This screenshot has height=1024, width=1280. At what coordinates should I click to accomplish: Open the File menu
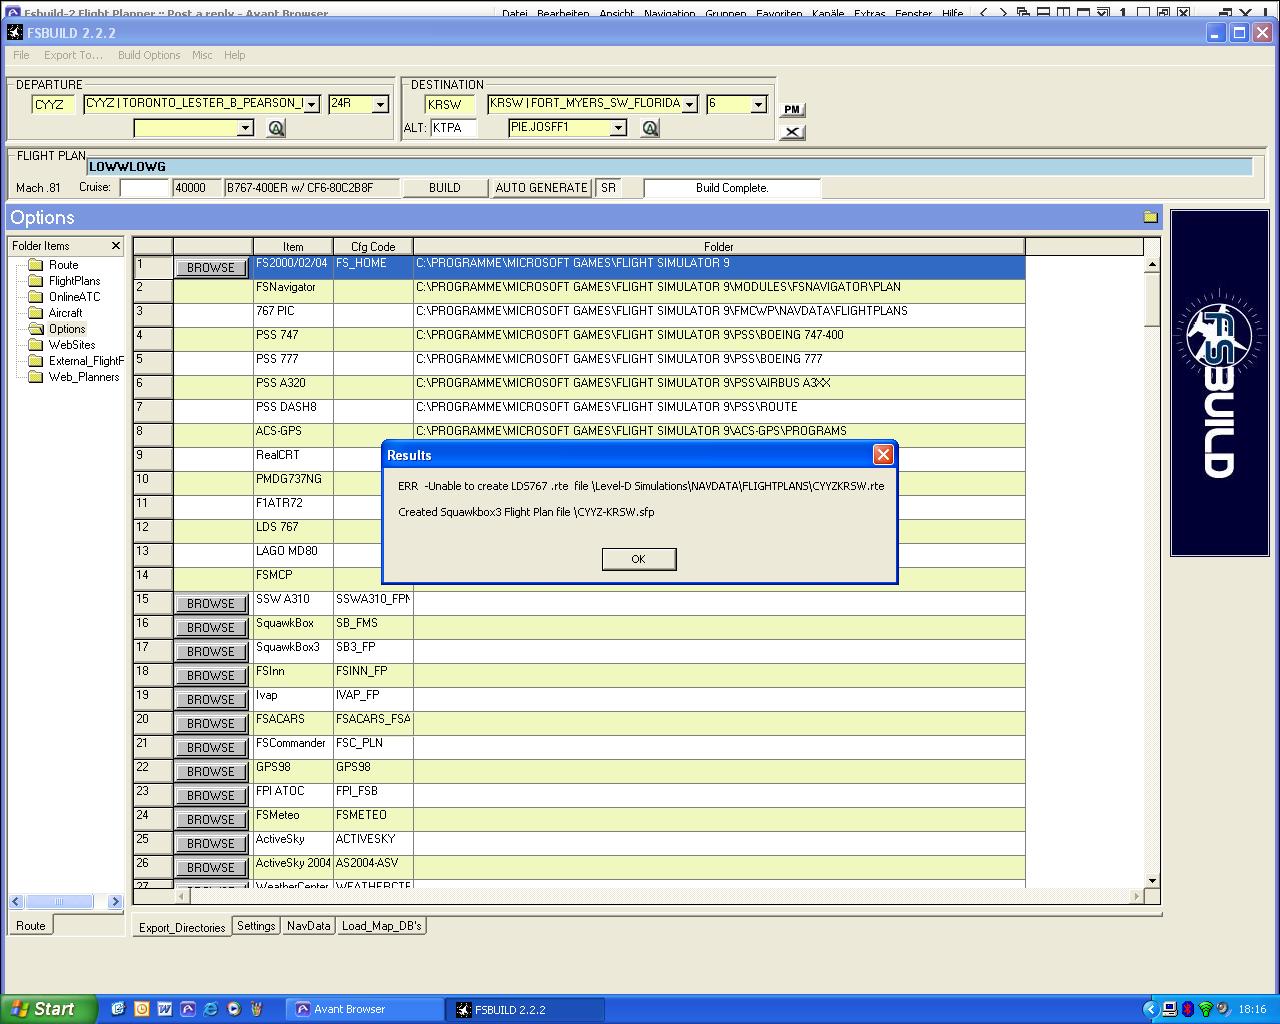[x=21, y=55]
